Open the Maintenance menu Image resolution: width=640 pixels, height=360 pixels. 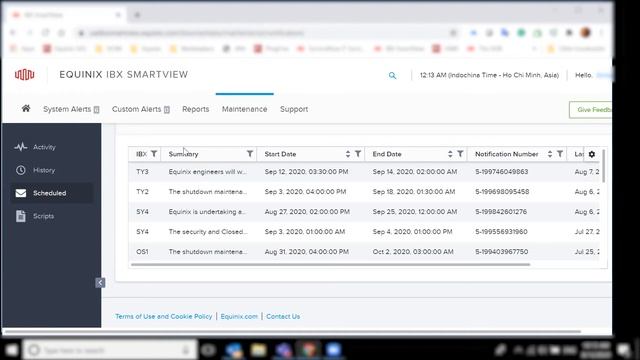(x=244, y=109)
